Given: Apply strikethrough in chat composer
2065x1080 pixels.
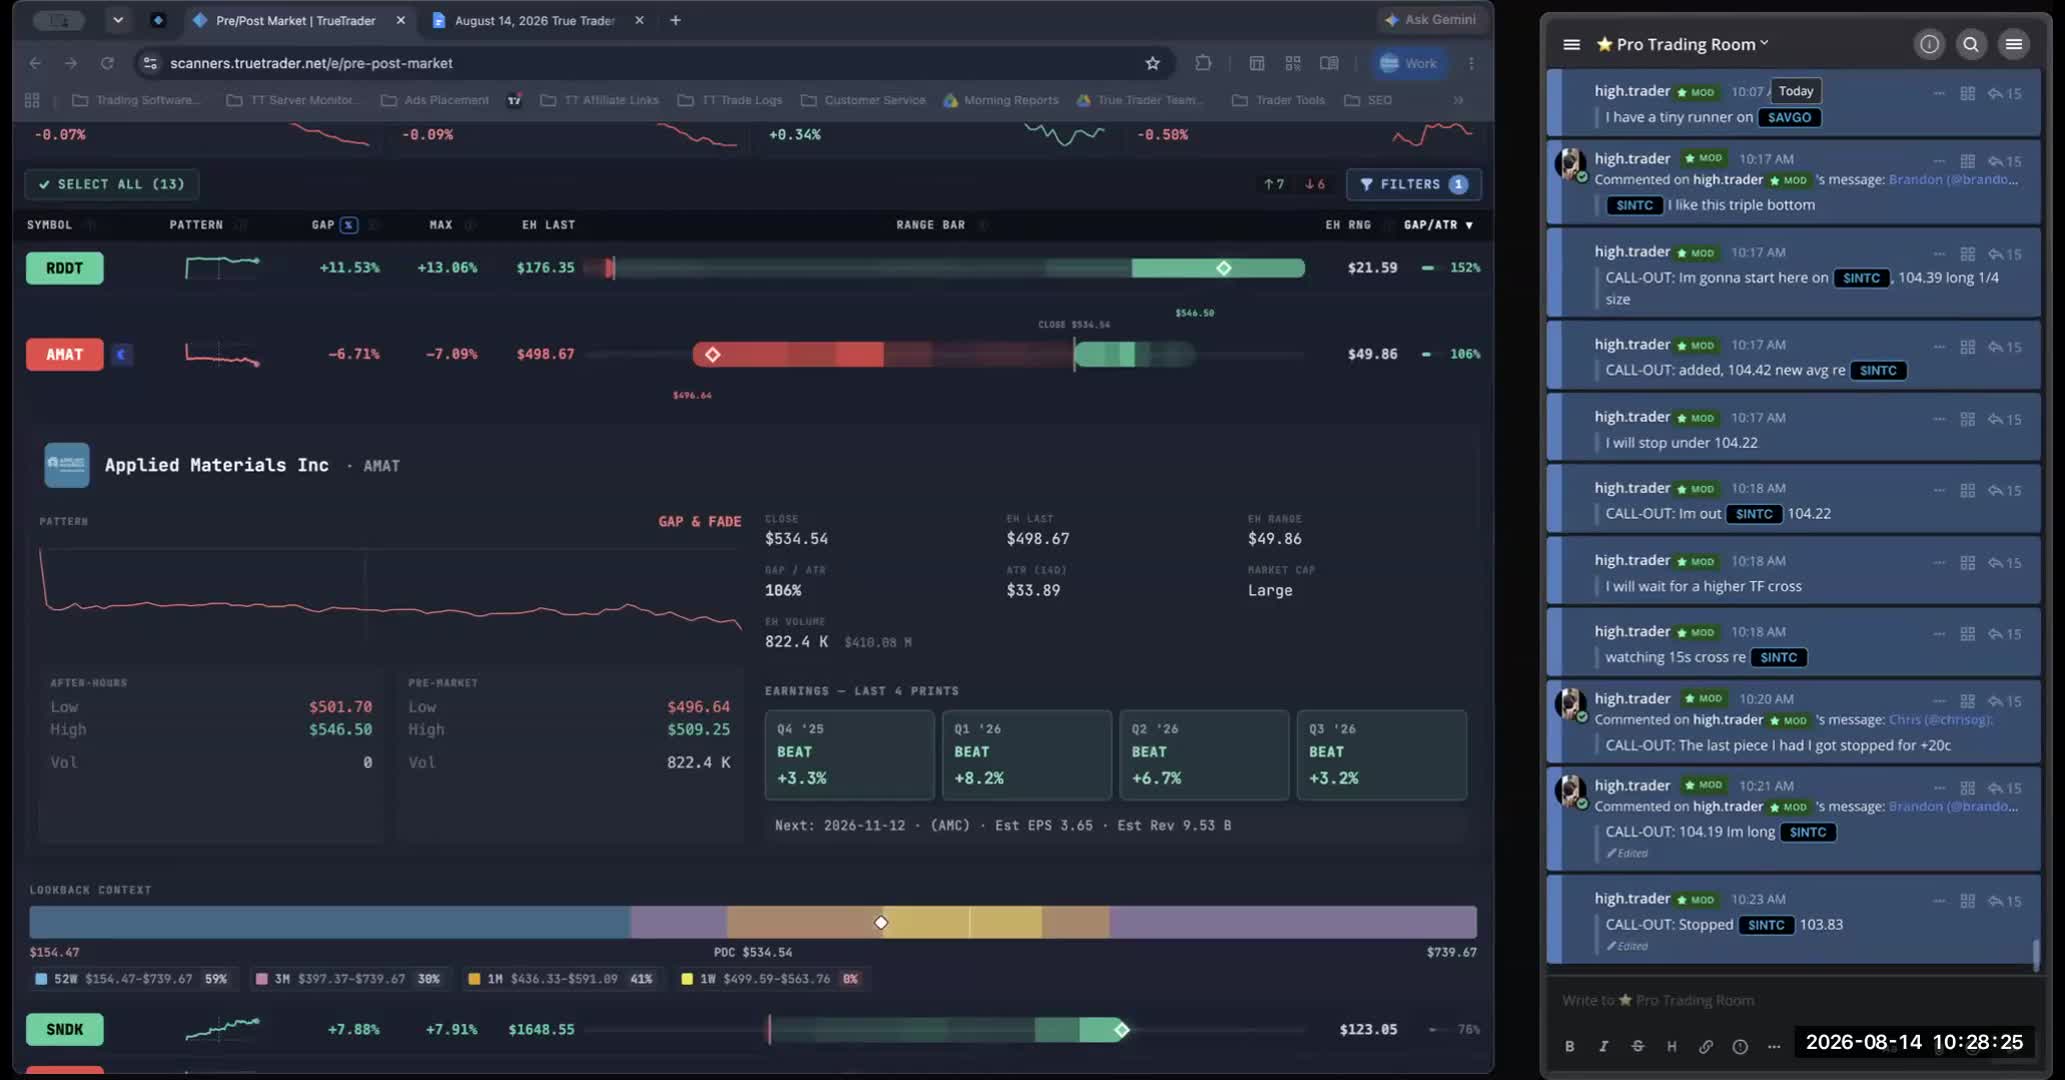Looking at the screenshot, I should (1637, 1046).
